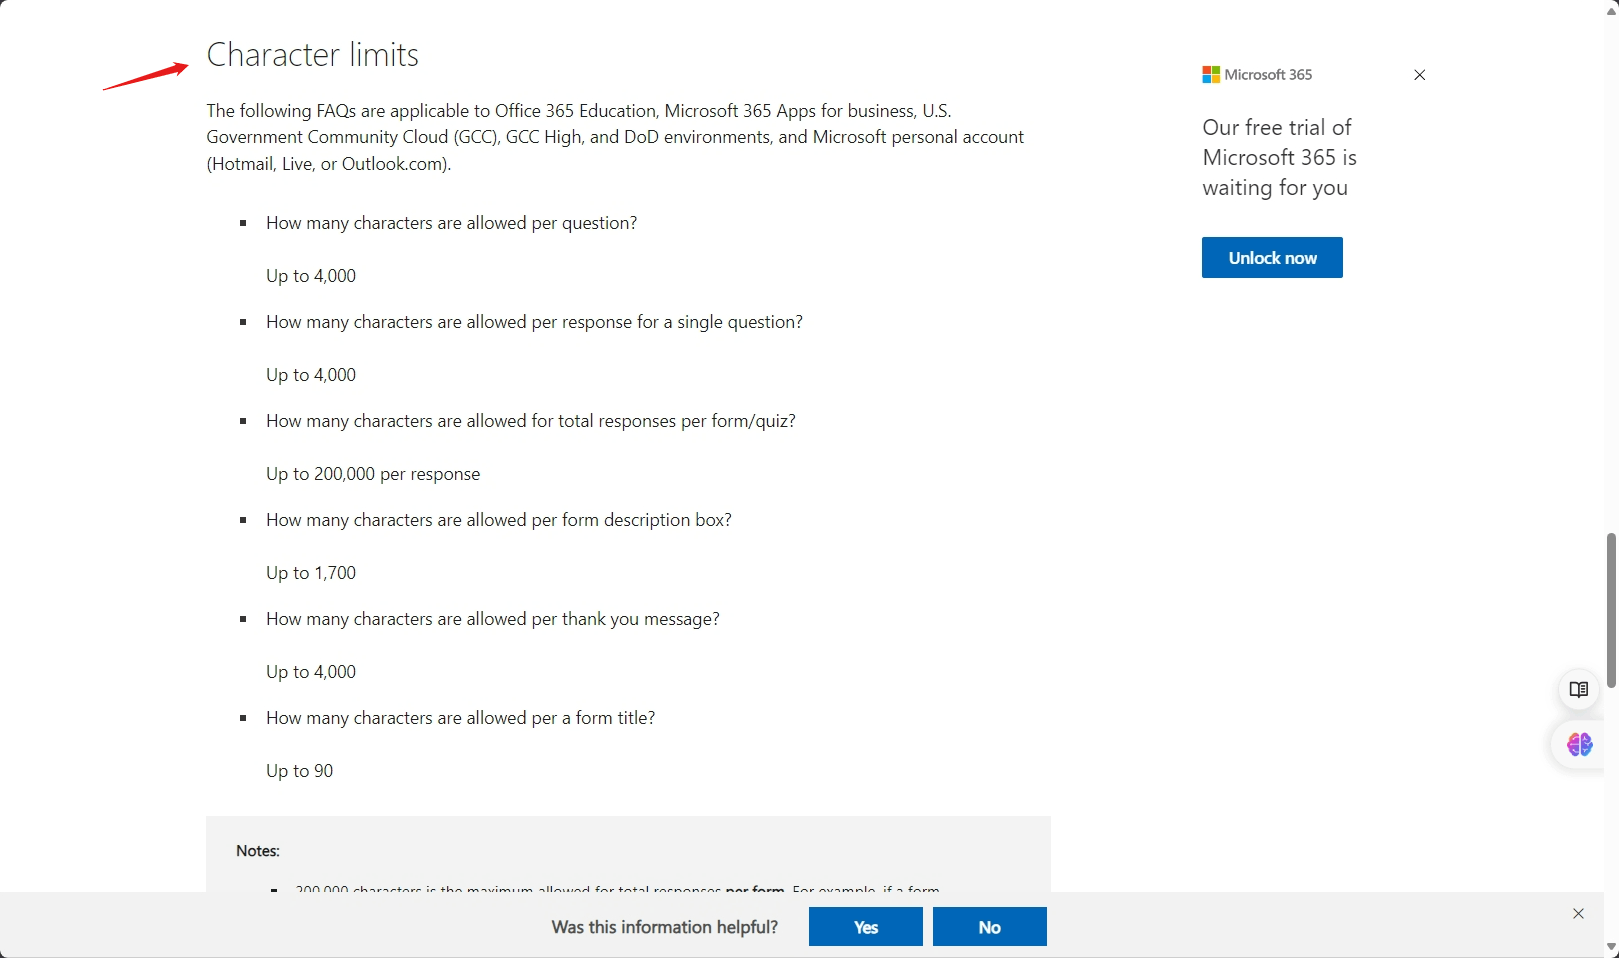This screenshot has height=958, width=1619.
Task: Click the scroll up arrow
Action: (1611, 9)
